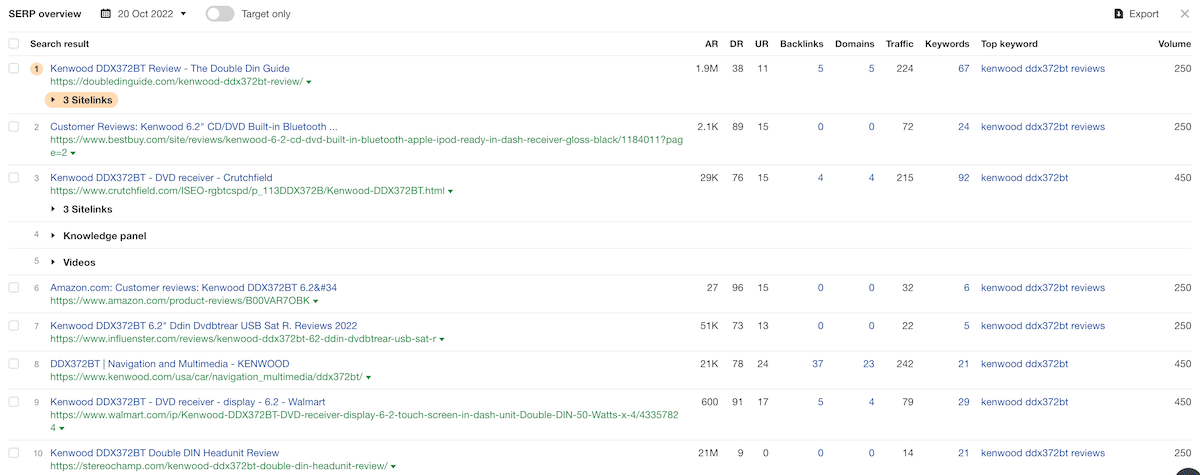Open top keyword for the Amazon.com row
Screen dimensions: 1200x475
pos(1043,288)
